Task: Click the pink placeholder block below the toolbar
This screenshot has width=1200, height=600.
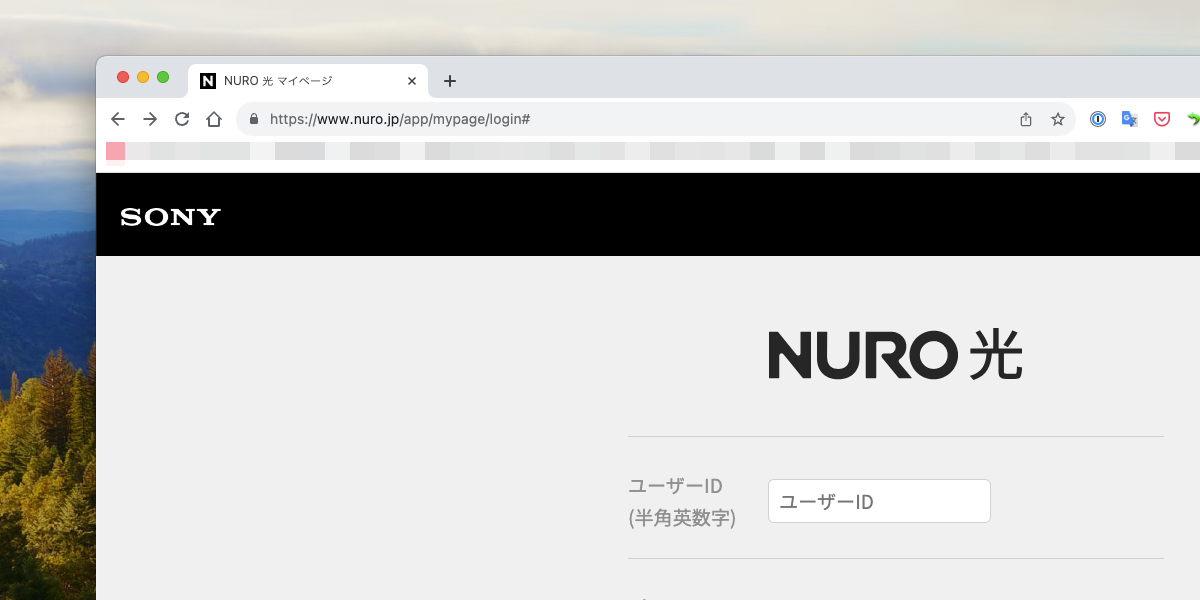Action: 115,150
